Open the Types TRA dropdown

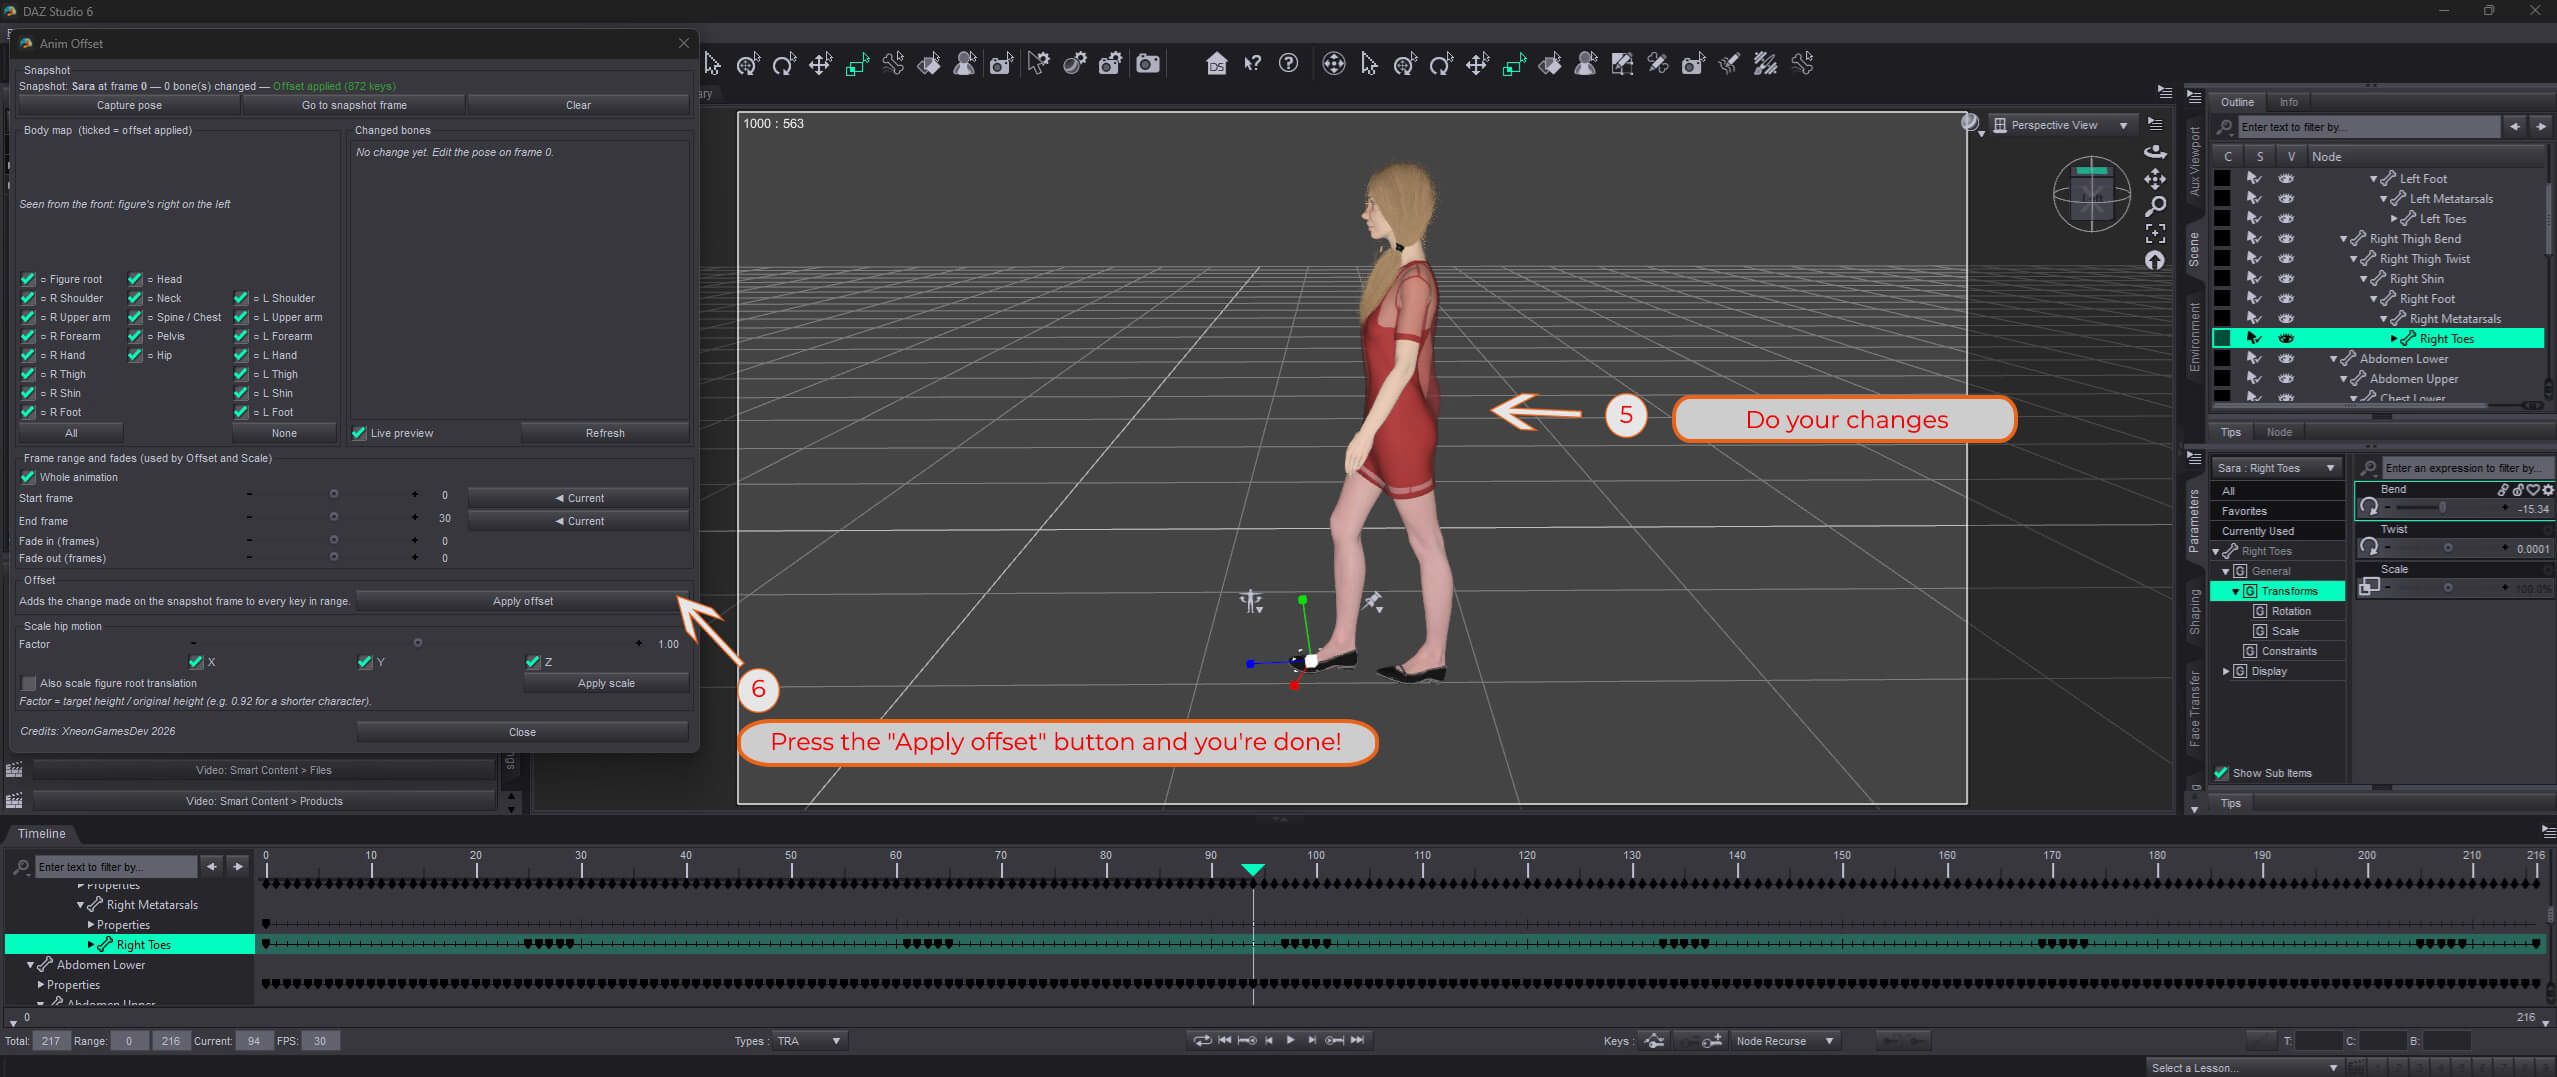(x=809, y=1041)
